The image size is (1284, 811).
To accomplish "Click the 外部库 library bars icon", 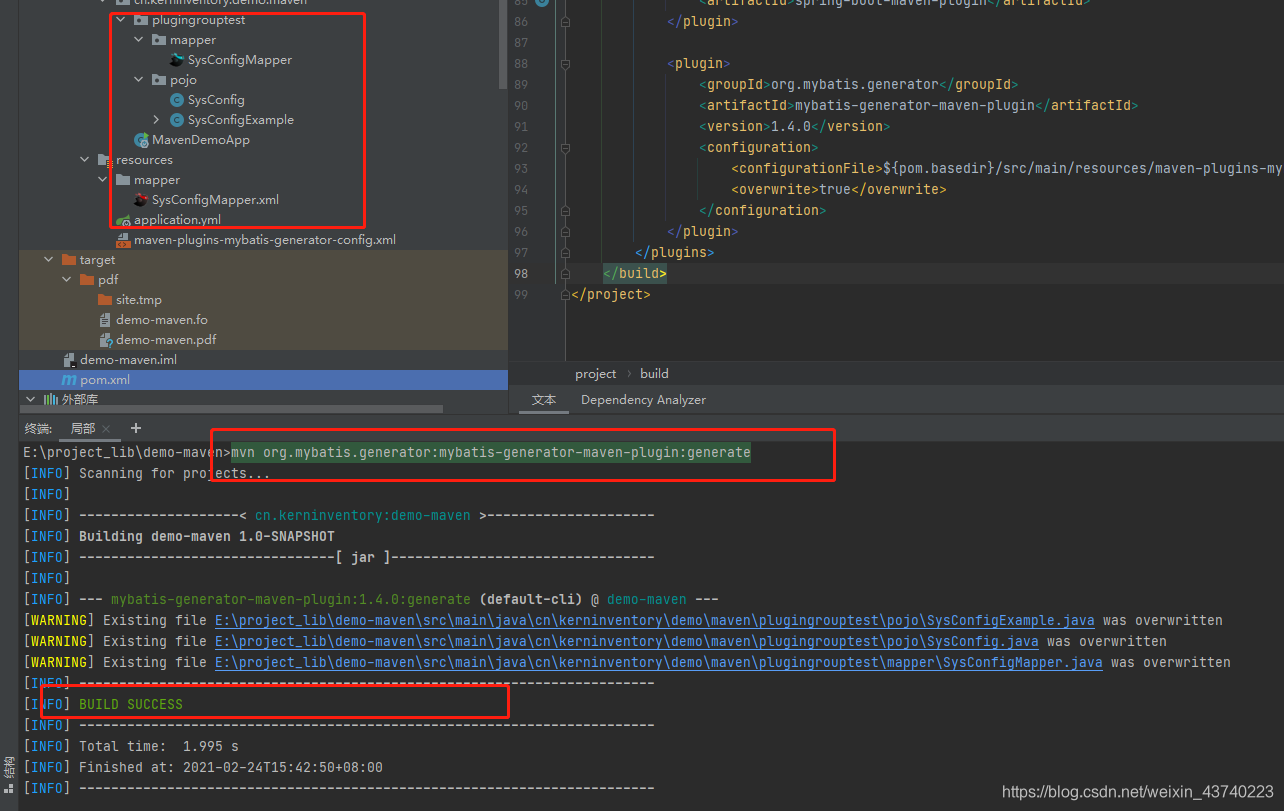I will click(x=51, y=400).
